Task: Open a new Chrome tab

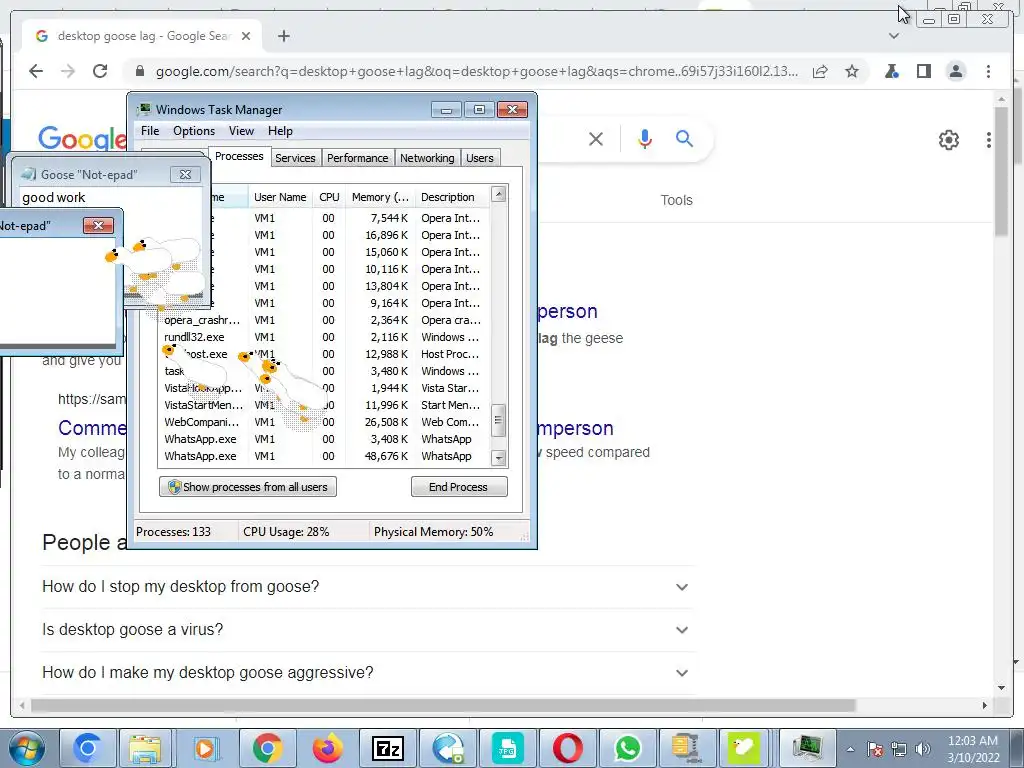Action: [x=283, y=36]
